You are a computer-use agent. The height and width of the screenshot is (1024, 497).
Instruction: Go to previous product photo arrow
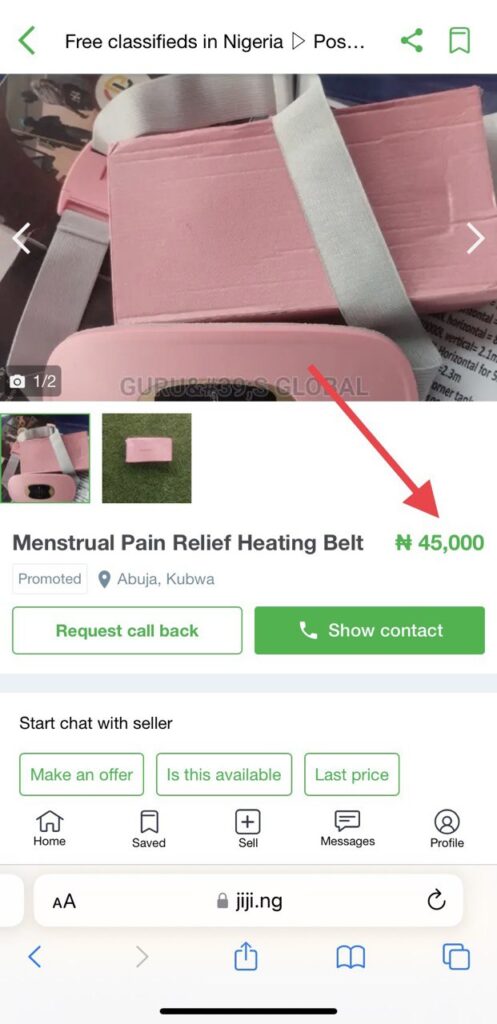21,238
